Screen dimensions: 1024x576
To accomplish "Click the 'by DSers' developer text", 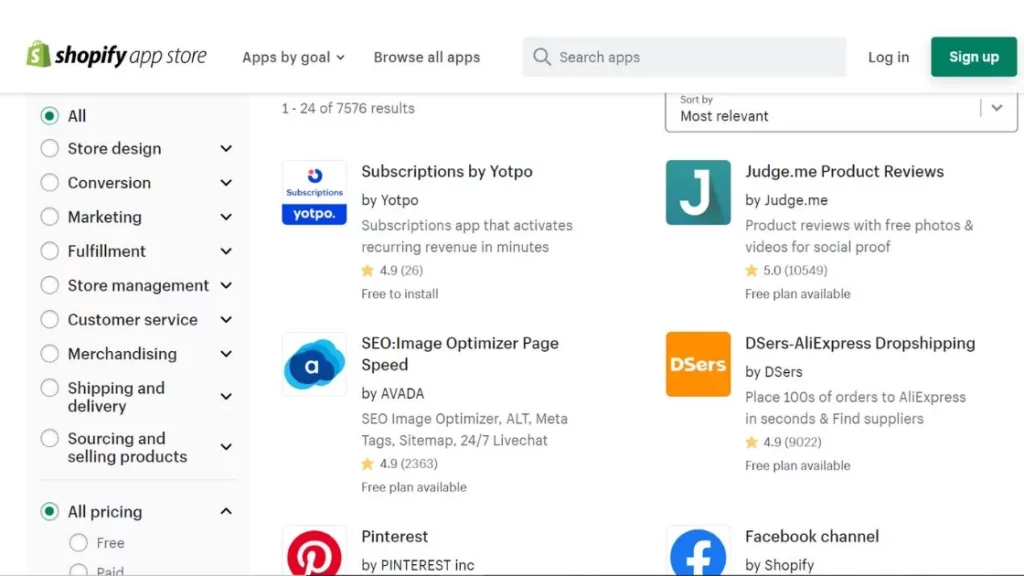I will [774, 372].
